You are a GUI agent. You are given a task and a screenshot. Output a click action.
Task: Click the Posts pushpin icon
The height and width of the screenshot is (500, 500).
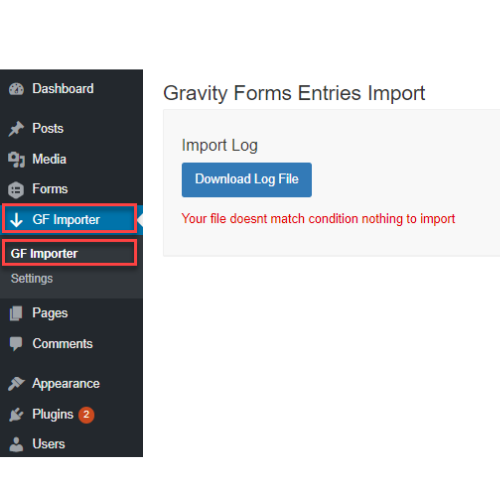16,129
